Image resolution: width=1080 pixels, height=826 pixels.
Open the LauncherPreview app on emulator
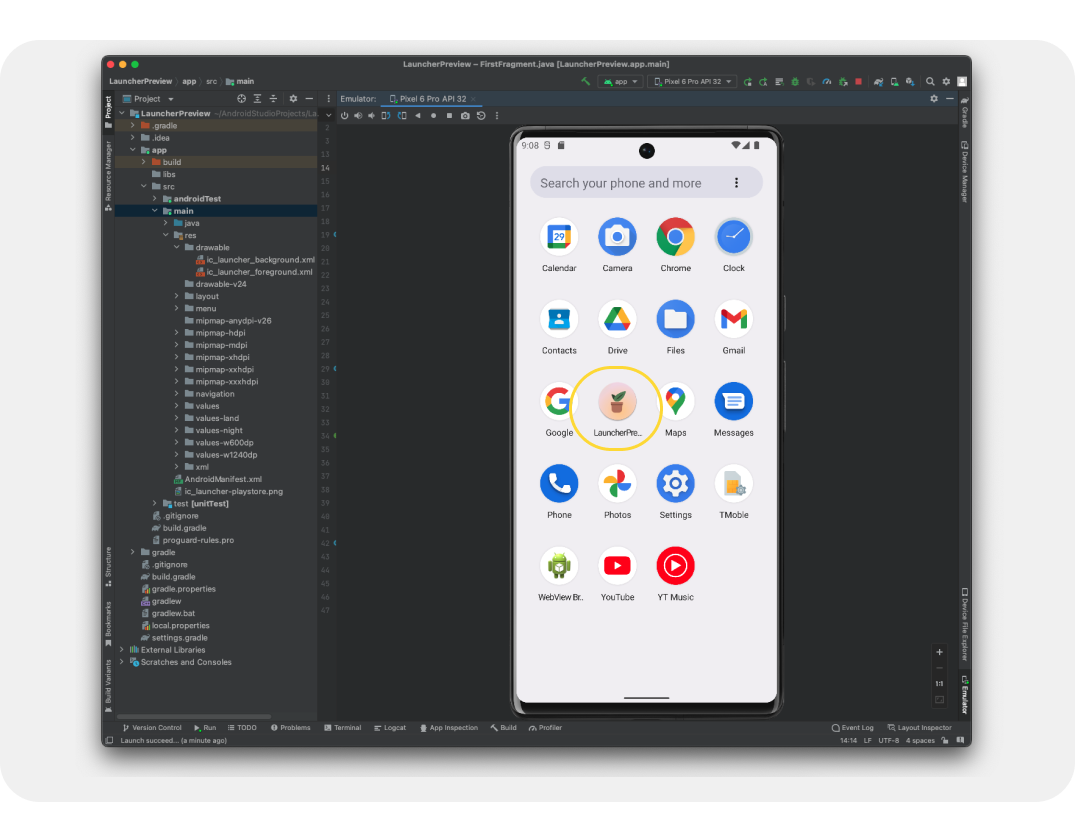tap(617, 403)
